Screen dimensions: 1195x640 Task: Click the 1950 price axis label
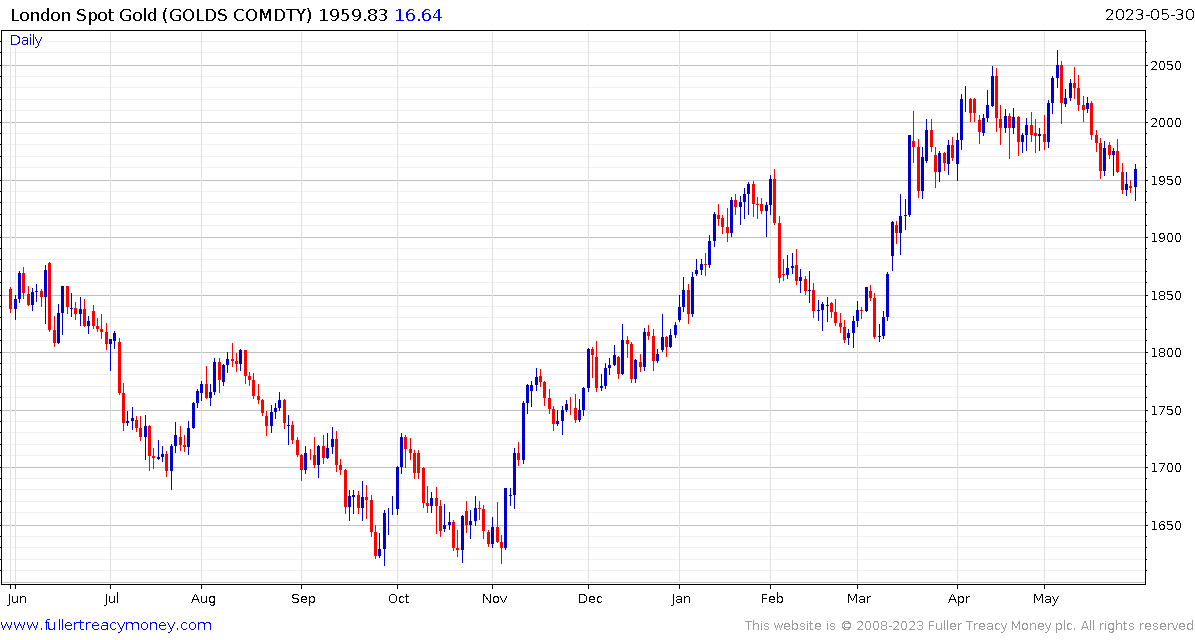pos(1167,181)
